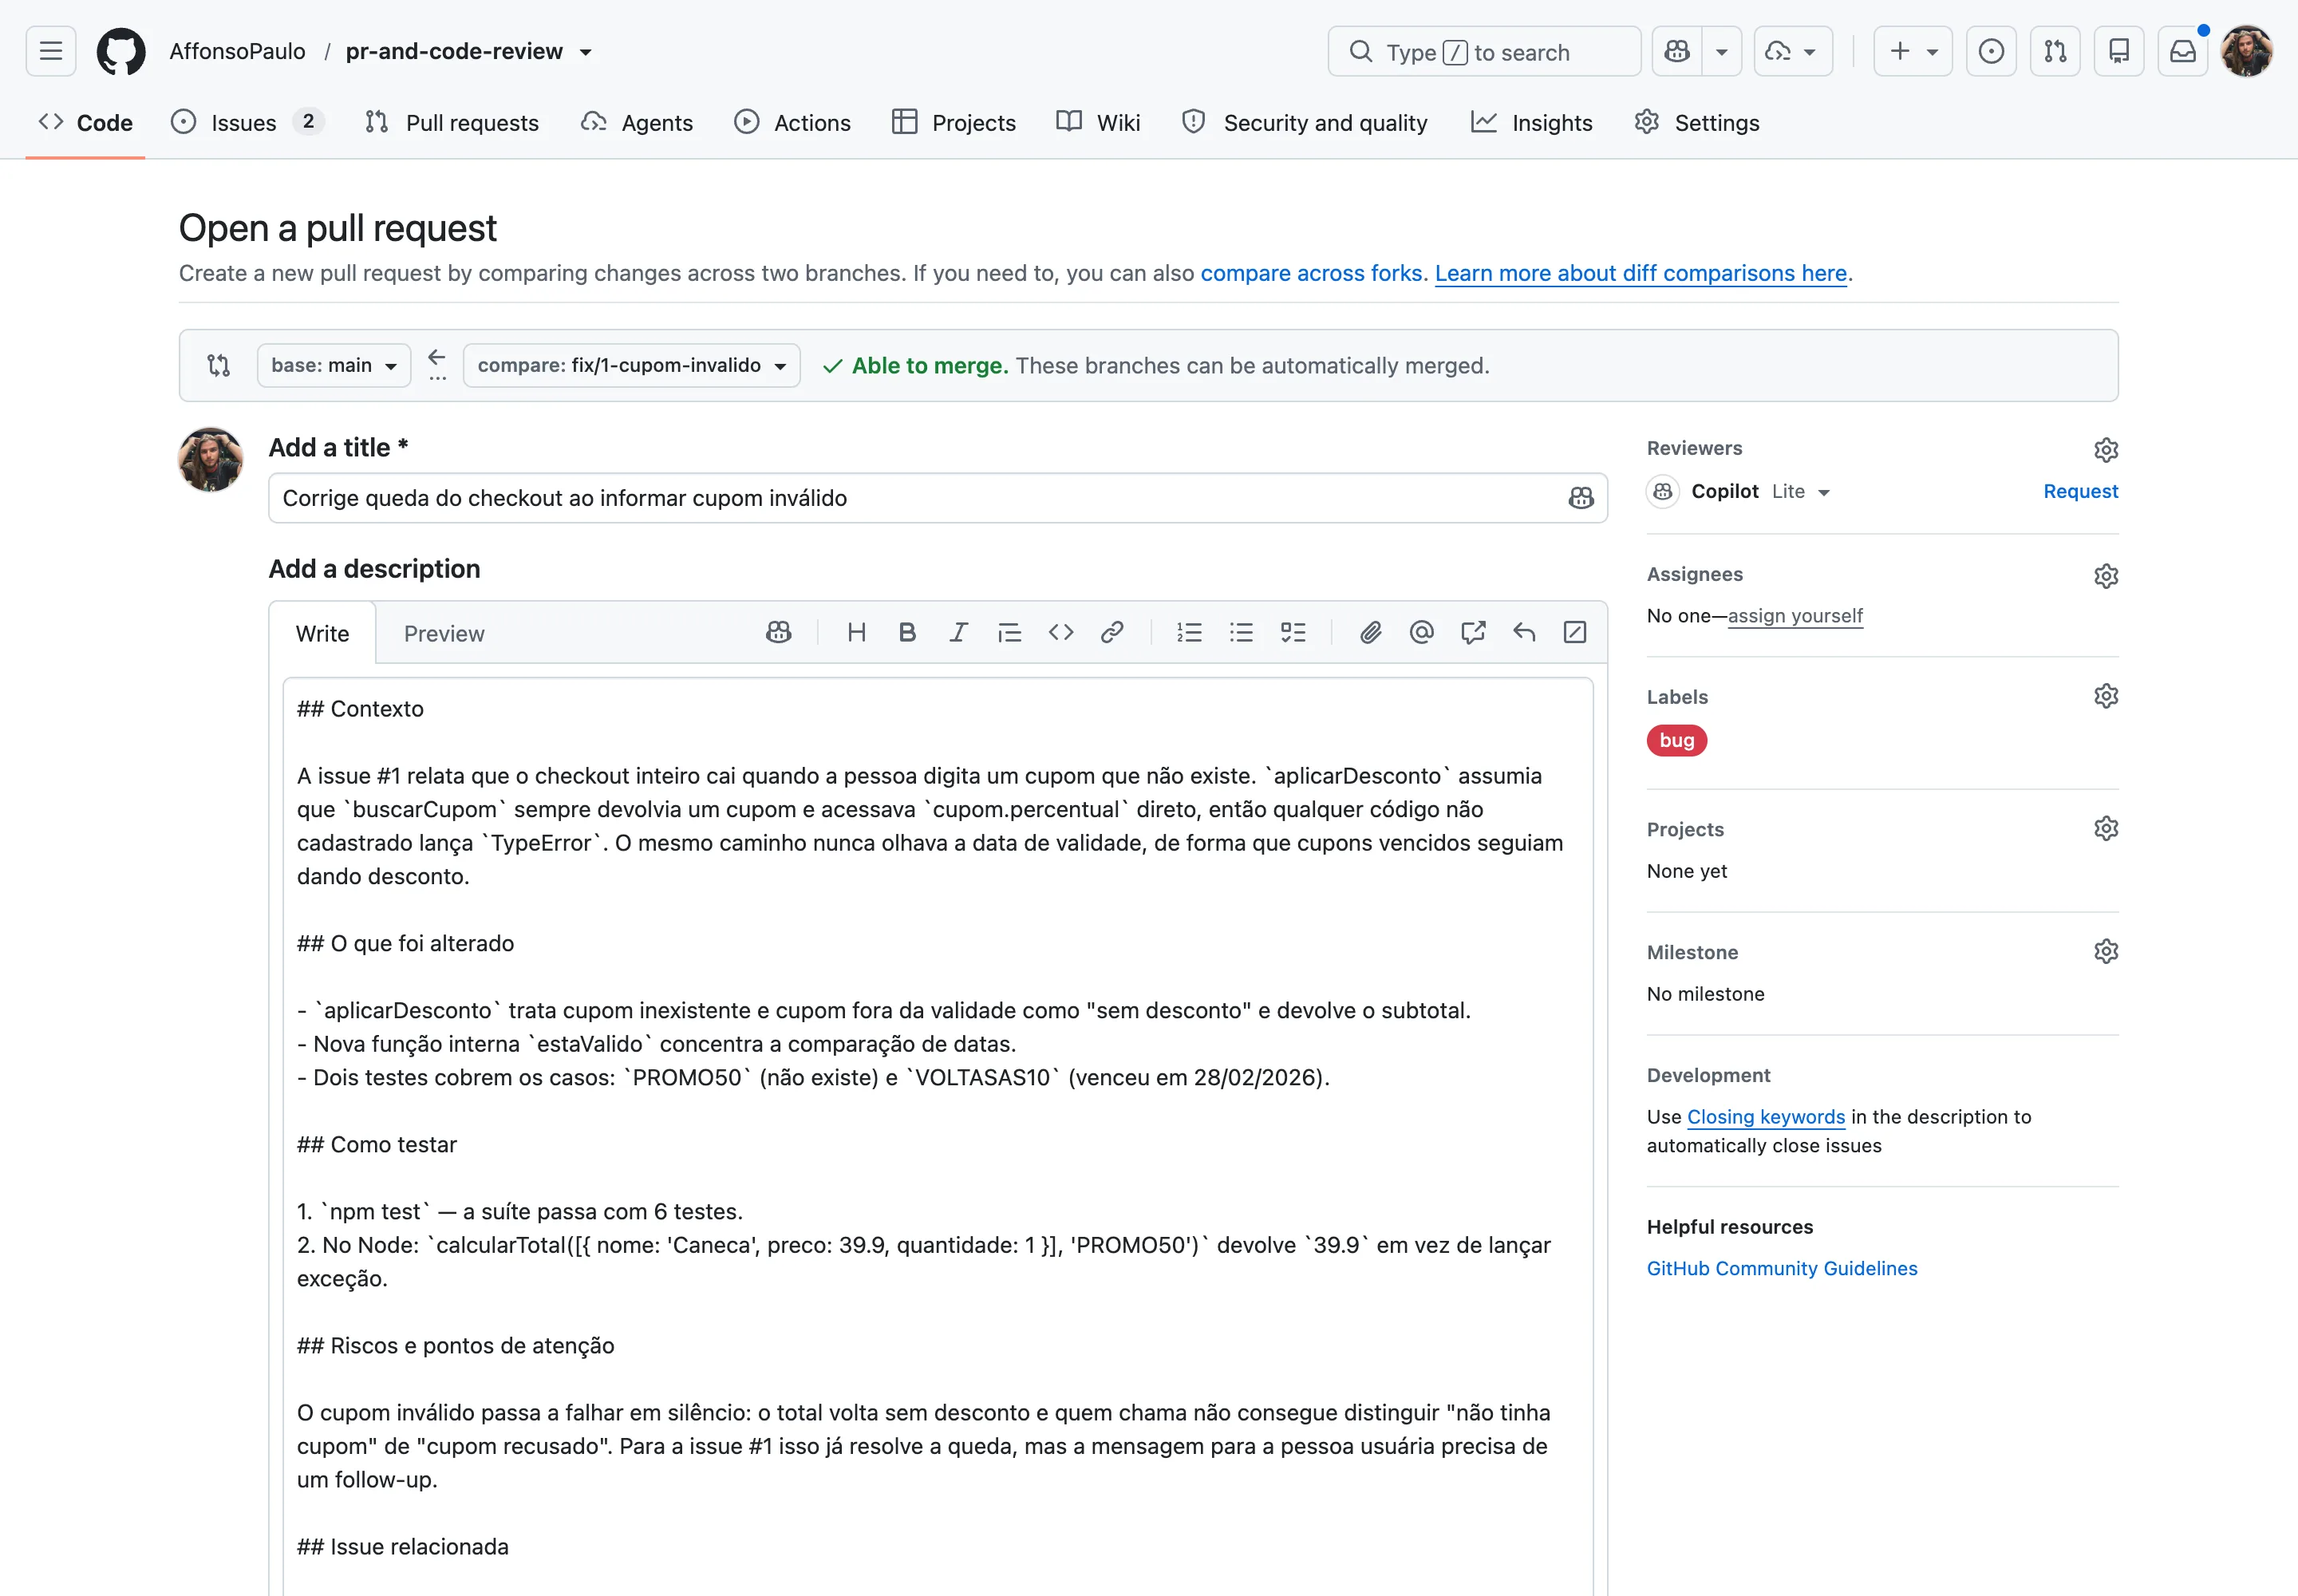2298x1596 pixels.
Task: Apply italic formatting in description
Action: click(958, 632)
